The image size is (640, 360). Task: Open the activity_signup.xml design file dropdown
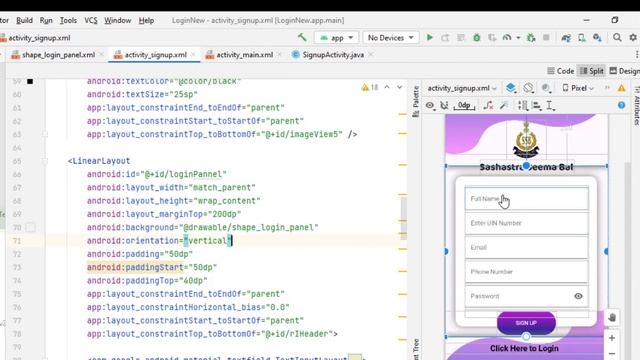coord(462,88)
